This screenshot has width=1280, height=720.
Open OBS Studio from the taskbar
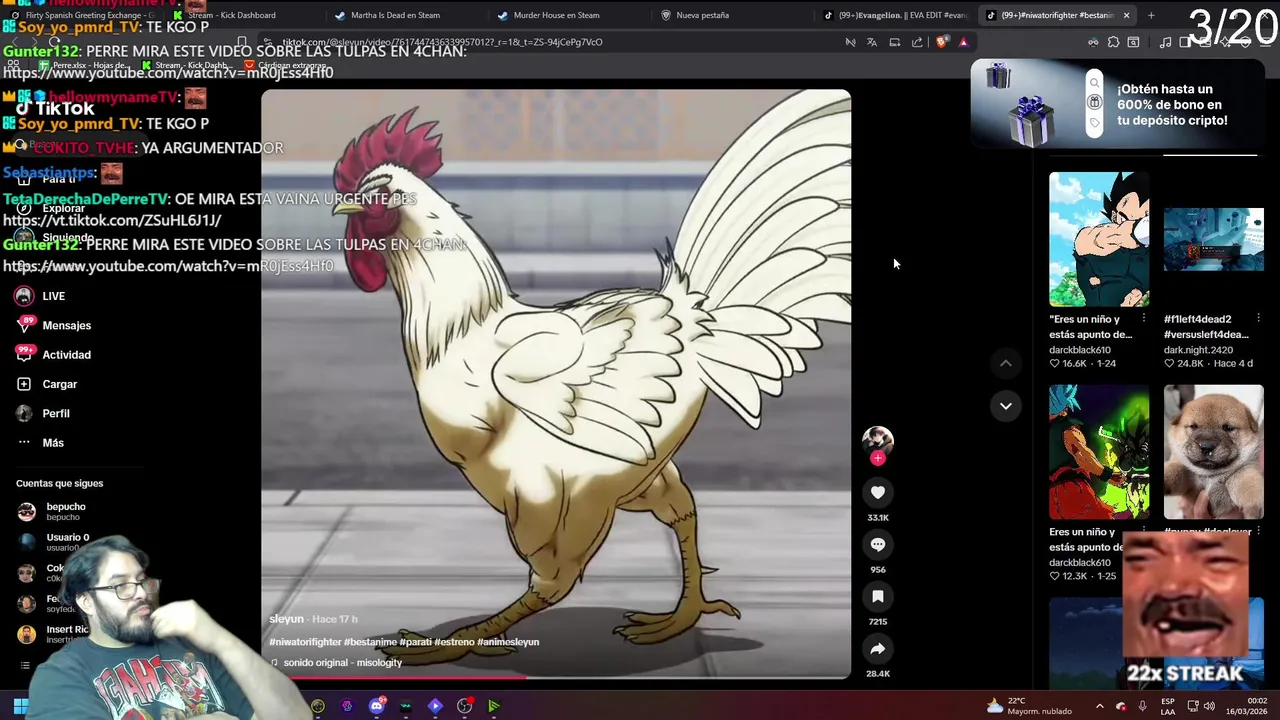464,706
